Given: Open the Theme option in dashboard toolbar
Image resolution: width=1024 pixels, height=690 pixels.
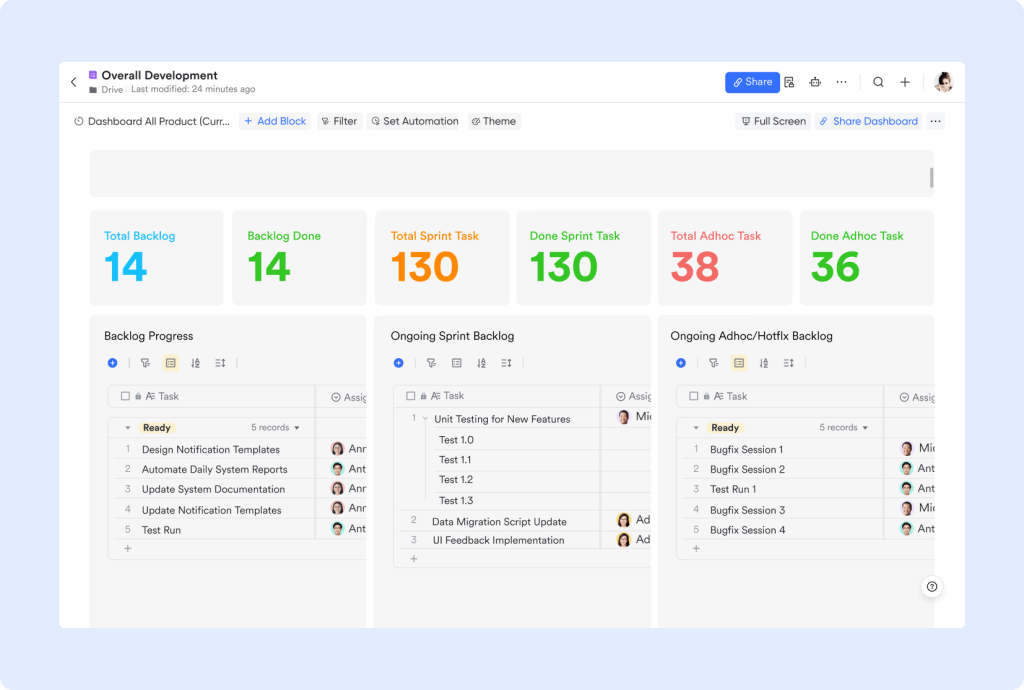Looking at the screenshot, I should click(x=494, y=121).
